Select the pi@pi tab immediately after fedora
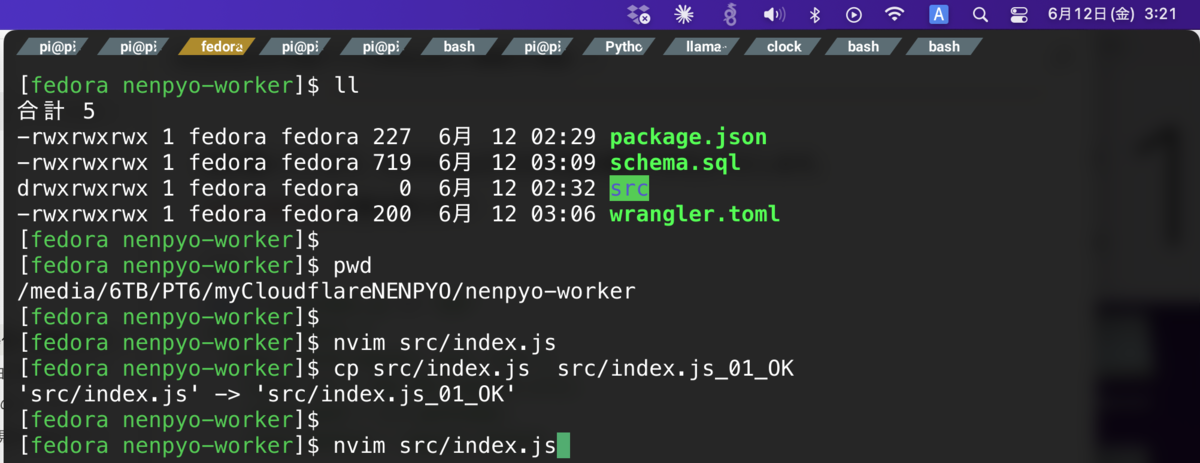The width and height of the screenshot is (1200, 463). [300, 46]
